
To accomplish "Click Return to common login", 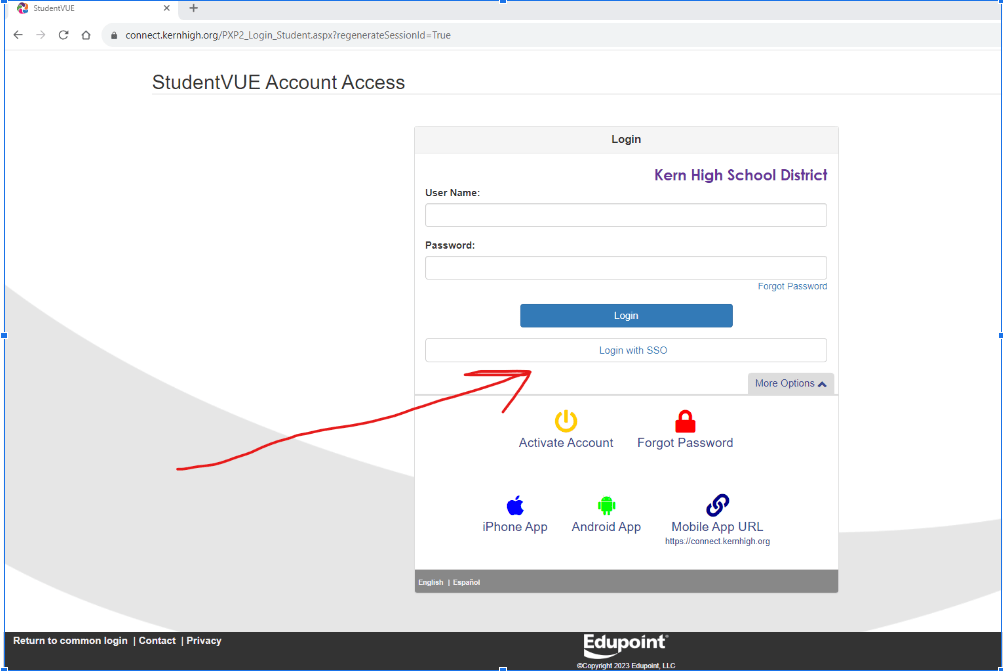I will coord(70,640).
